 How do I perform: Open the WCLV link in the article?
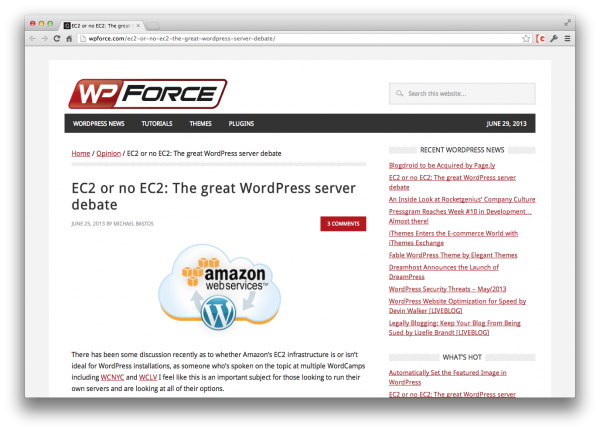click(x=148, y=377)
